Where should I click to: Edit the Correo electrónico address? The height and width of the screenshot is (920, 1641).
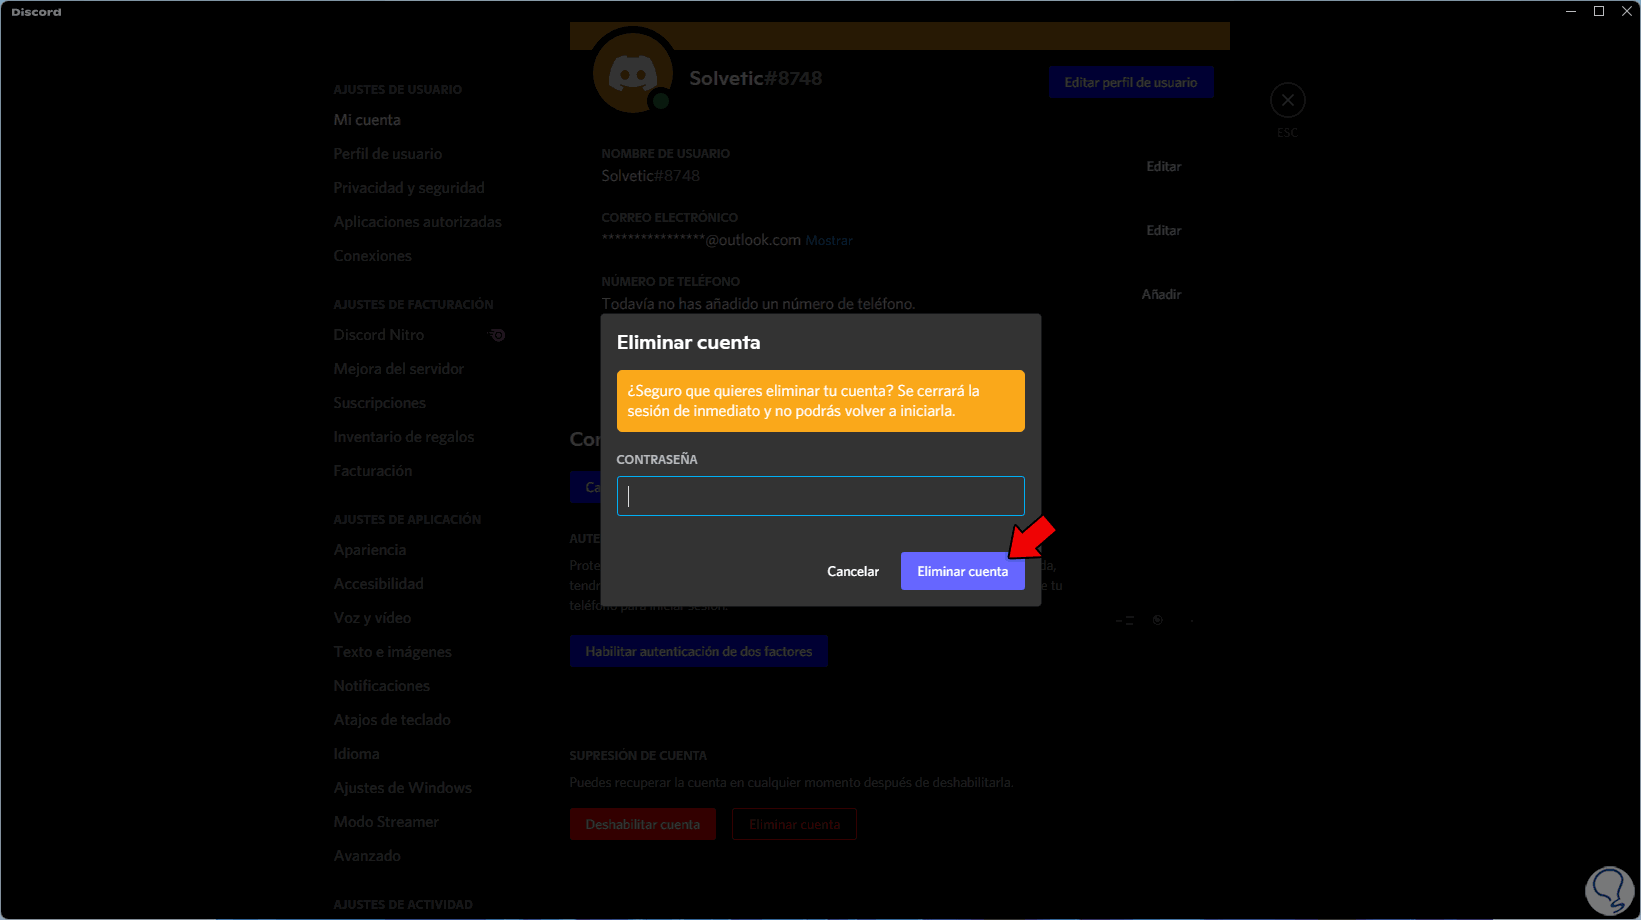[1164, 230]
